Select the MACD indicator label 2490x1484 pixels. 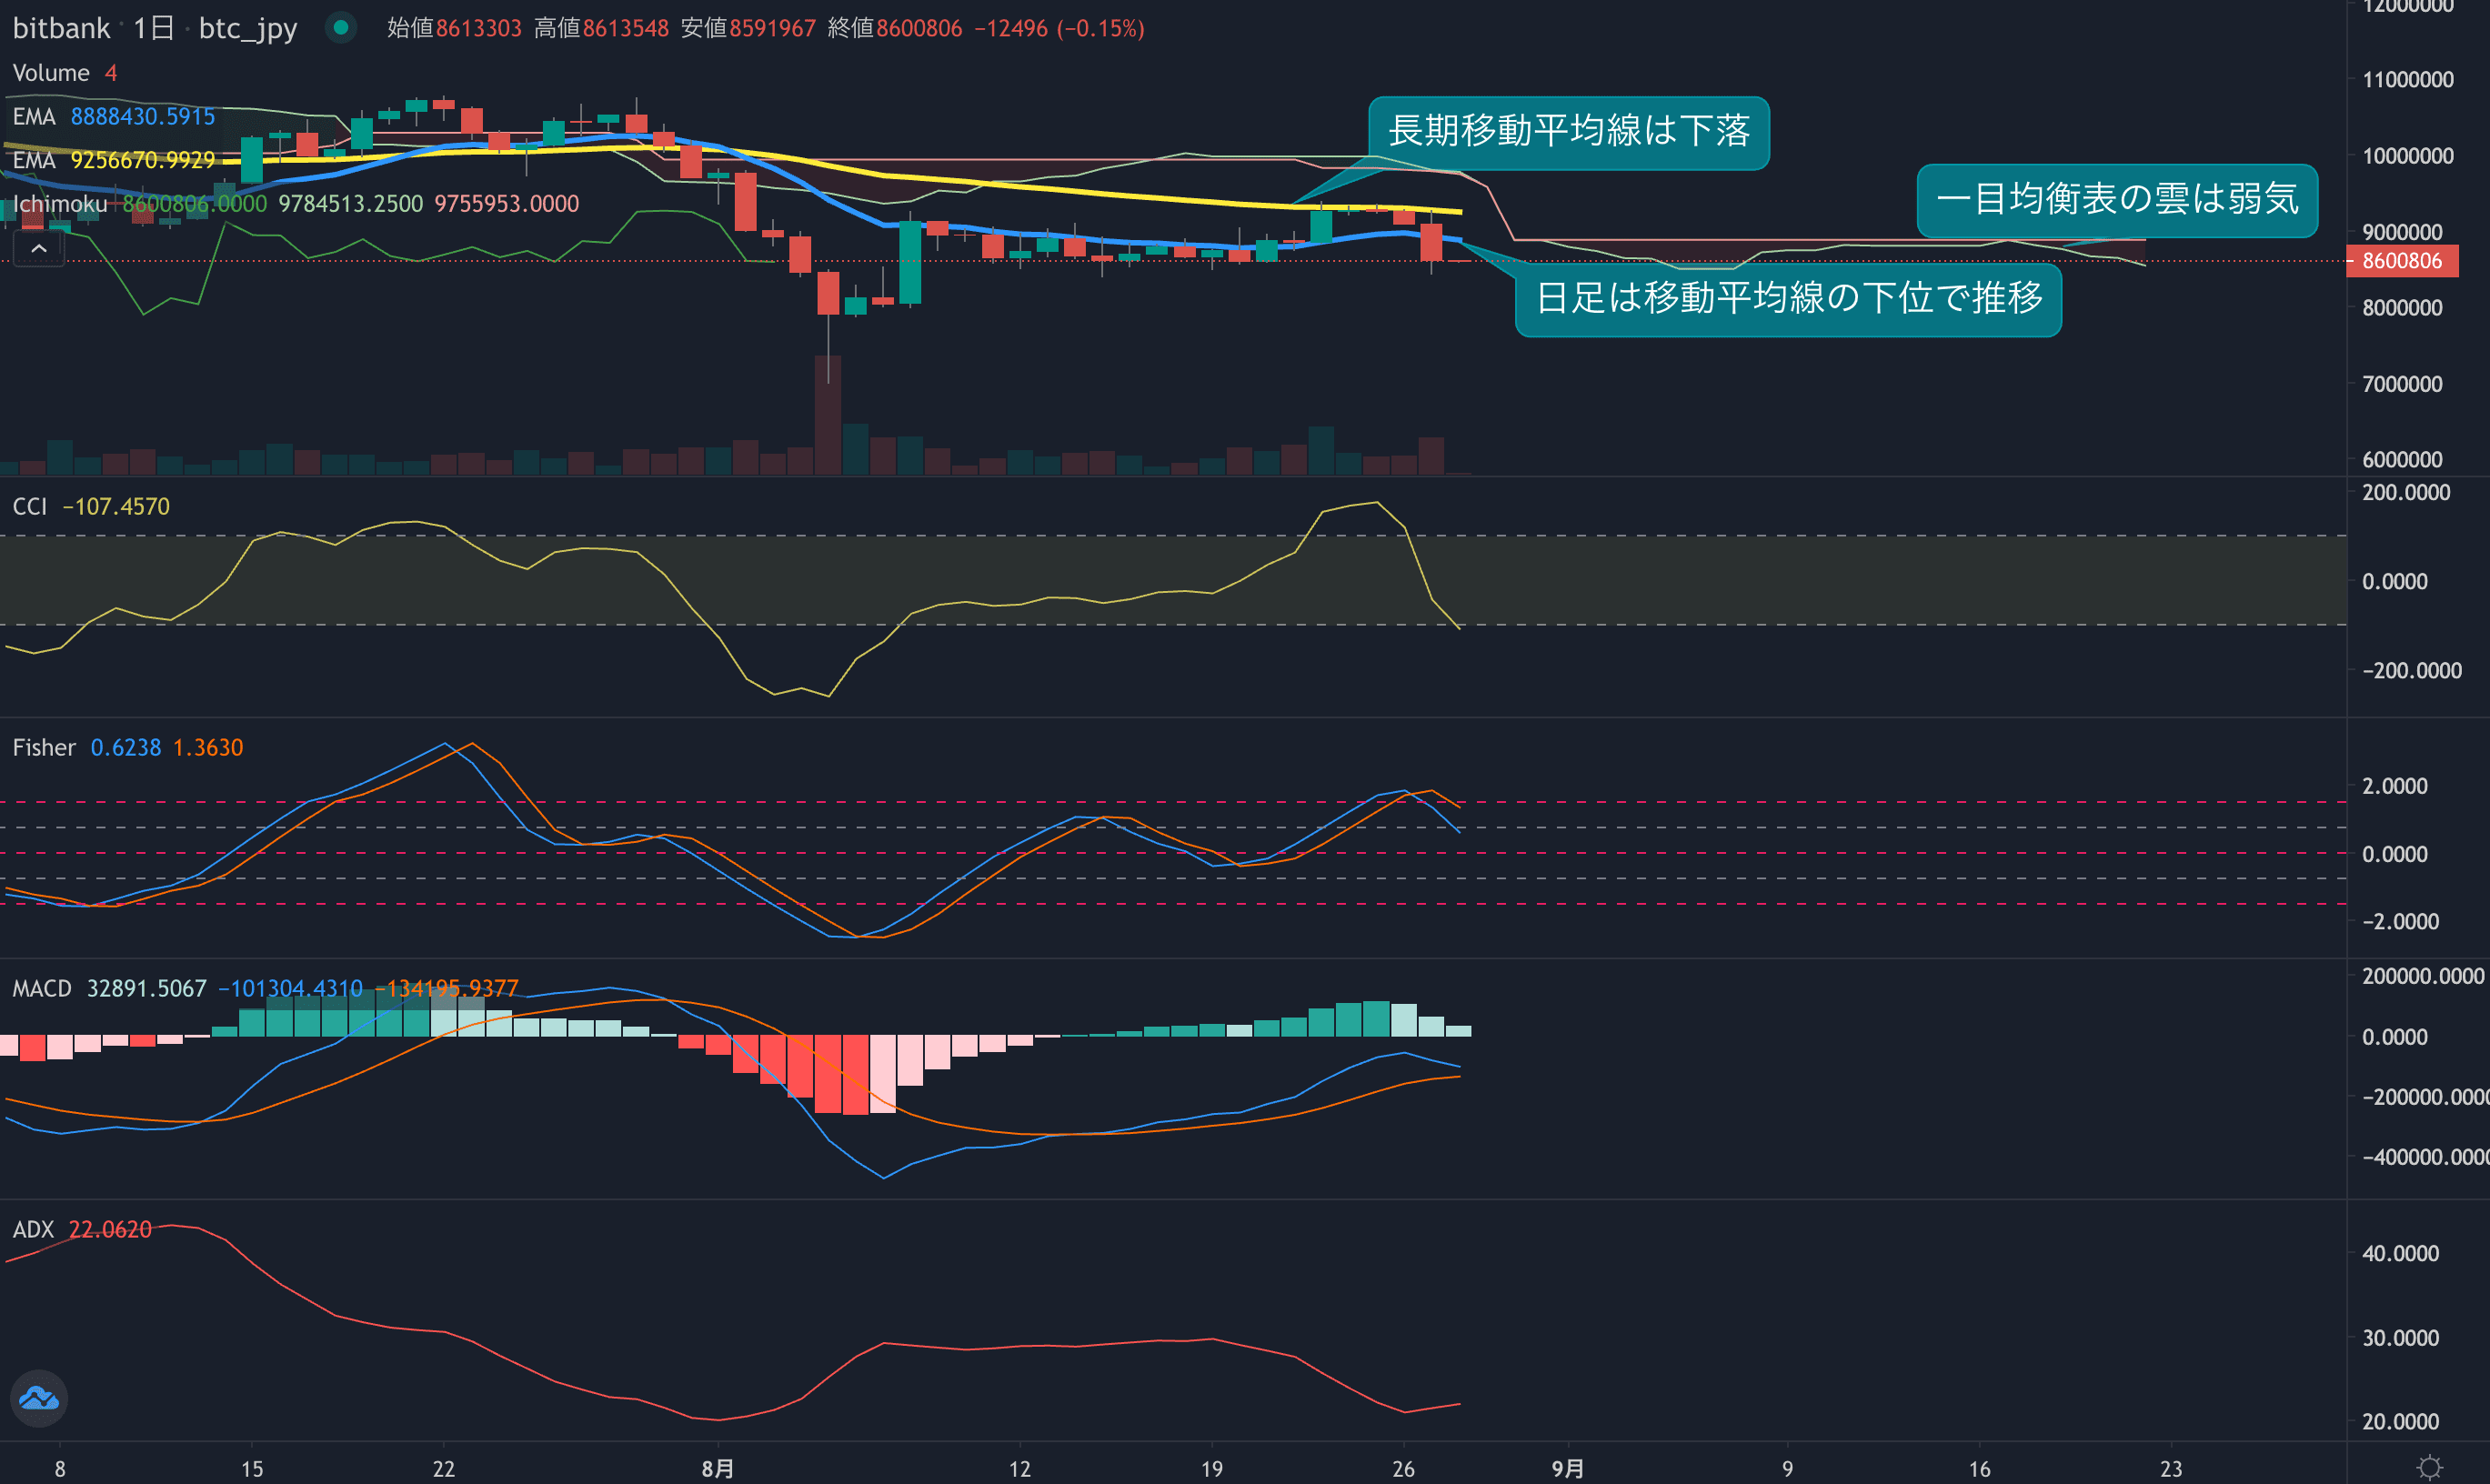[42, 989]
